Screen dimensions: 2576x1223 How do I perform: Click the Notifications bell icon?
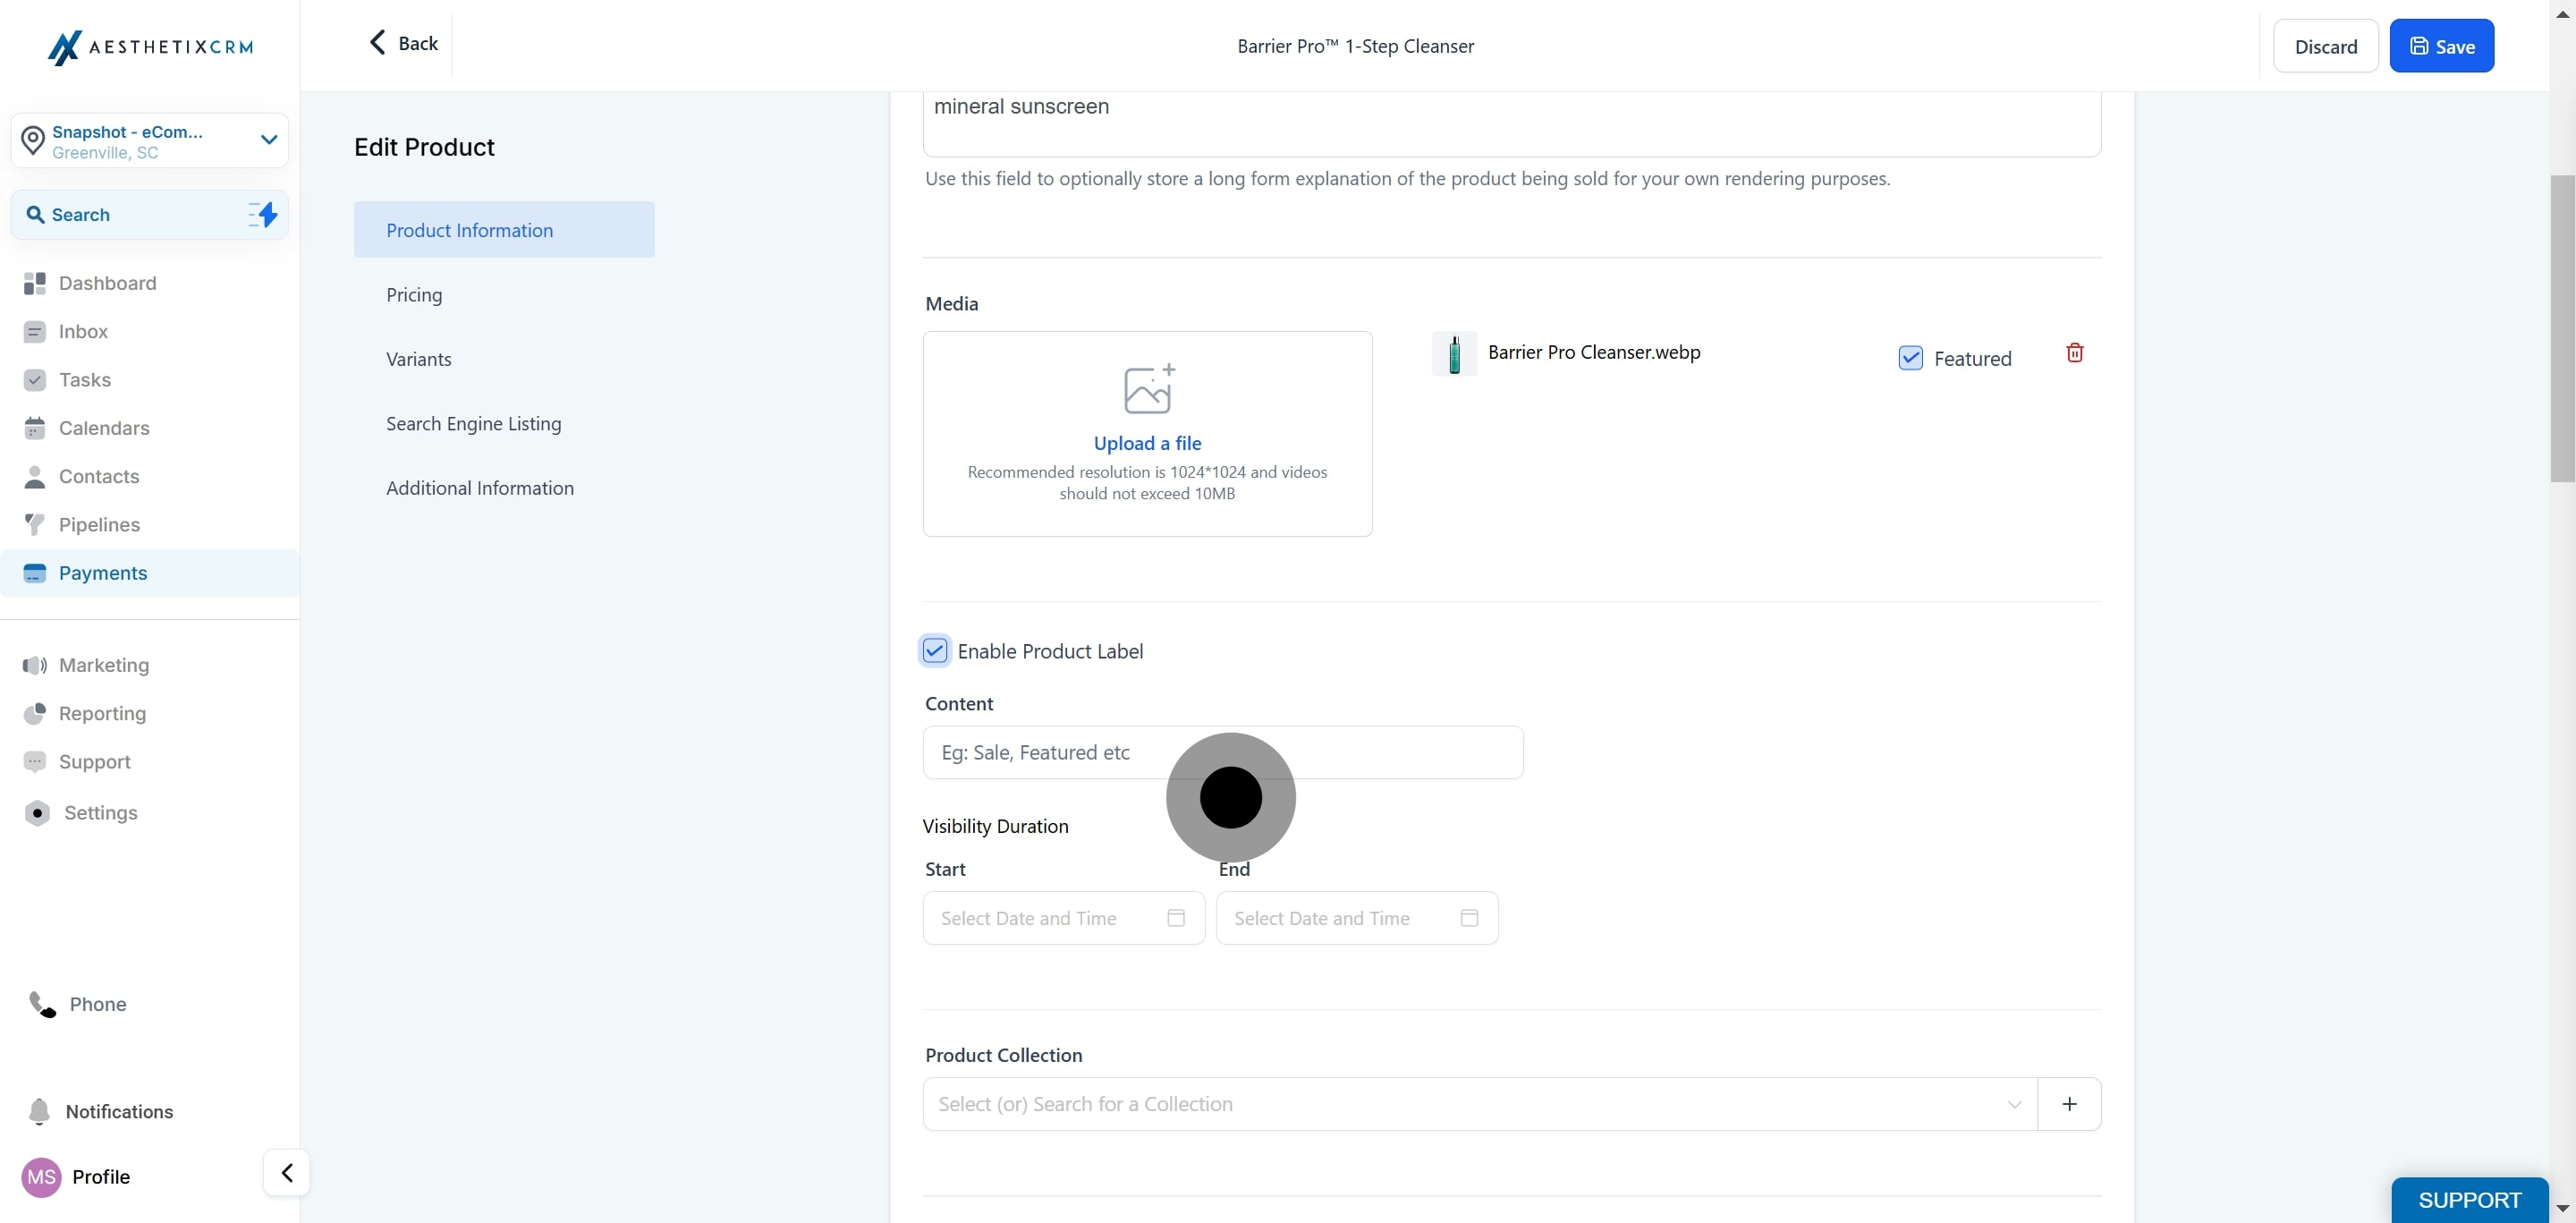pos(39,1112)
